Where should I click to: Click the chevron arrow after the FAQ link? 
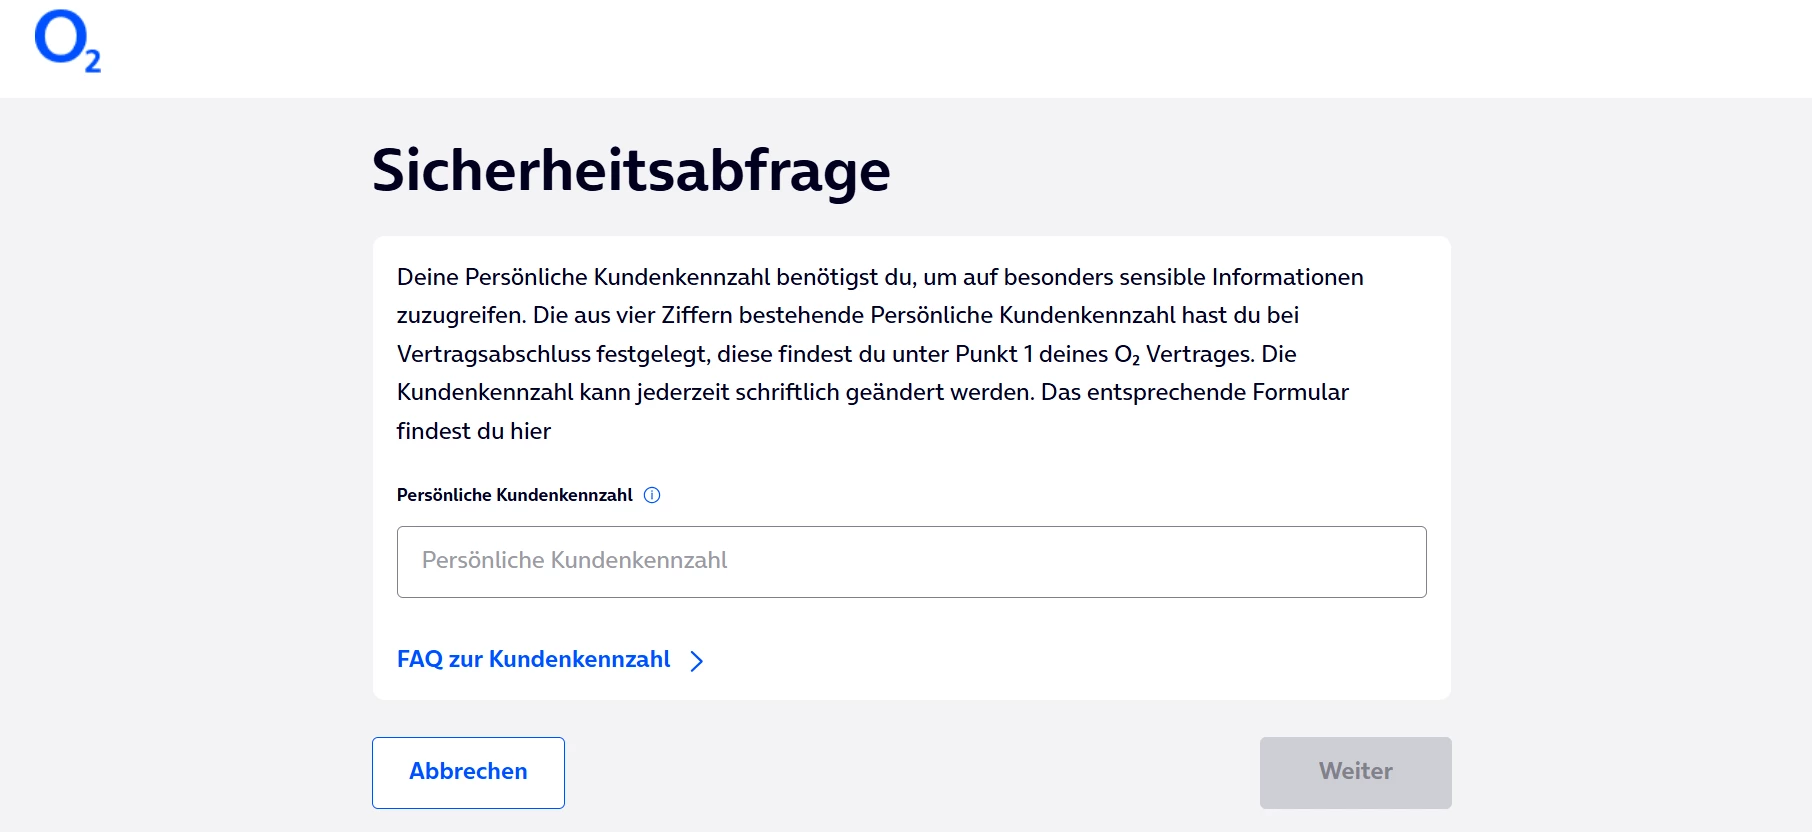[697, 661]
